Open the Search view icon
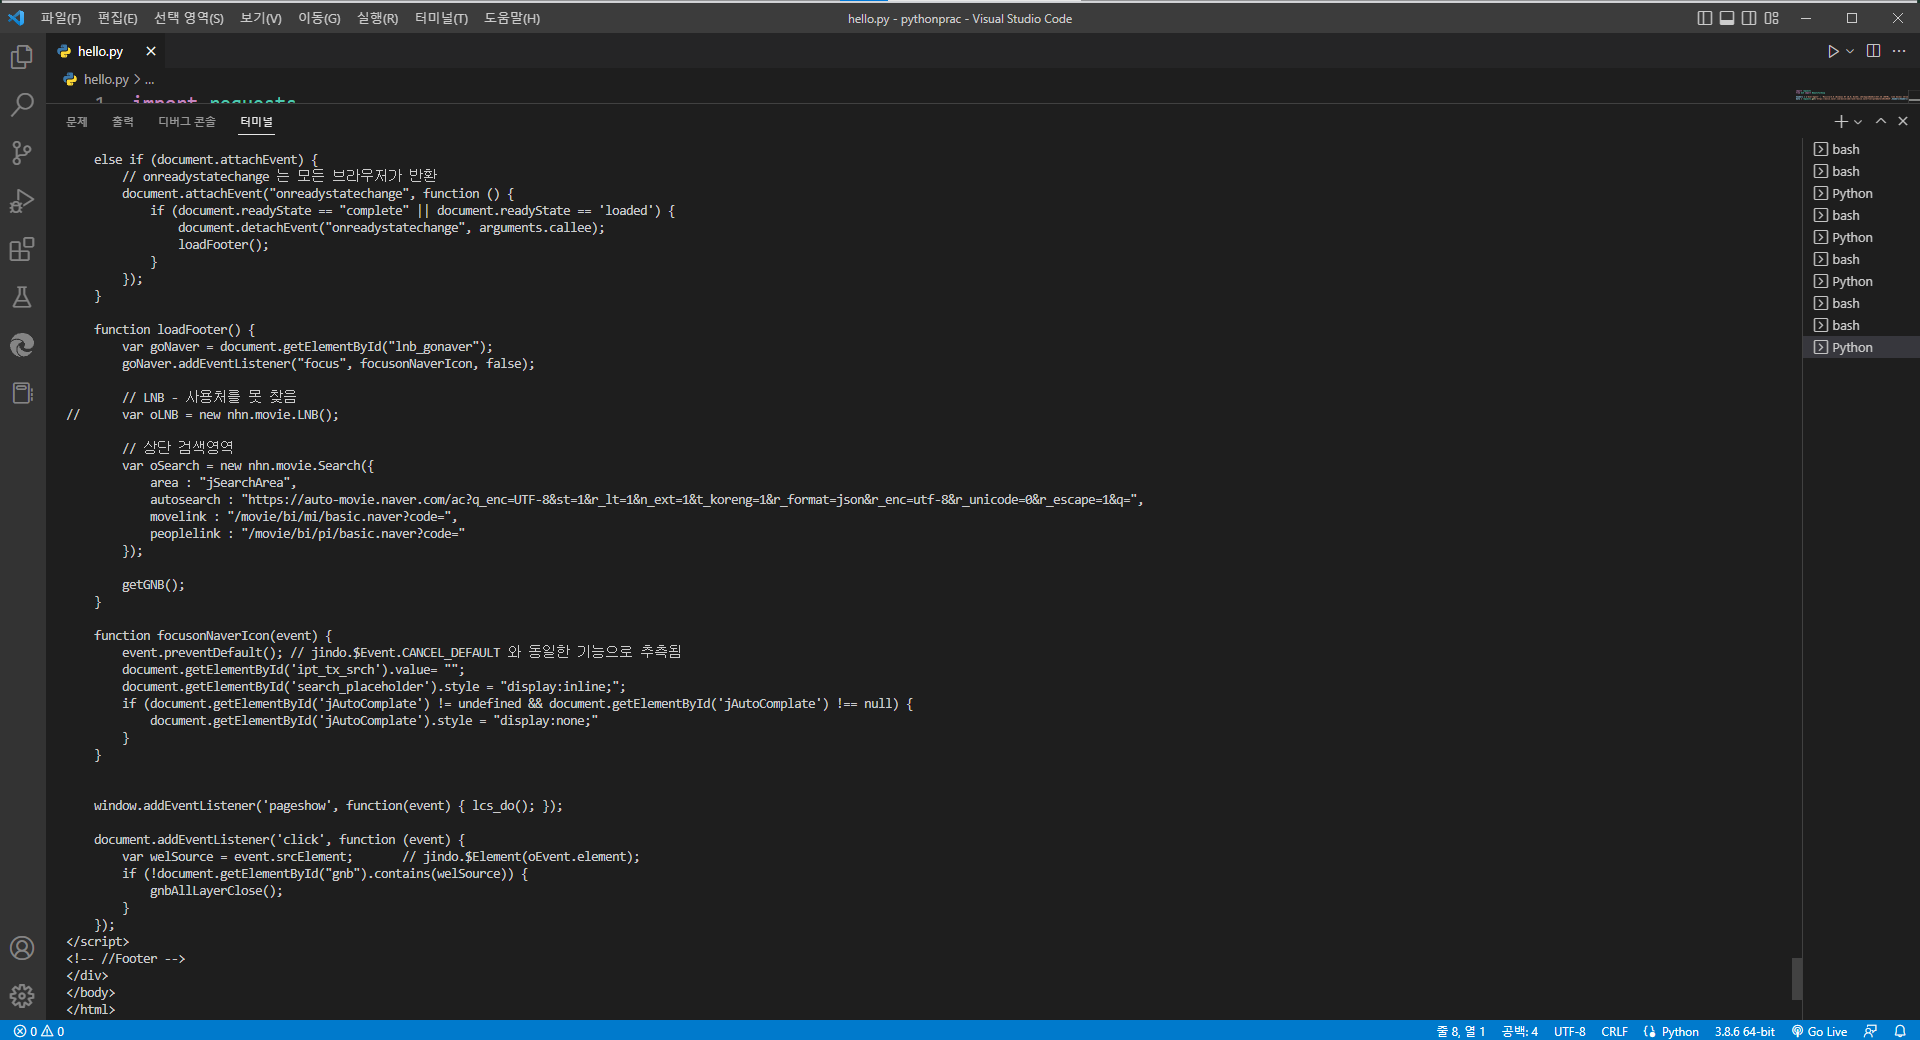 point(22,105)
